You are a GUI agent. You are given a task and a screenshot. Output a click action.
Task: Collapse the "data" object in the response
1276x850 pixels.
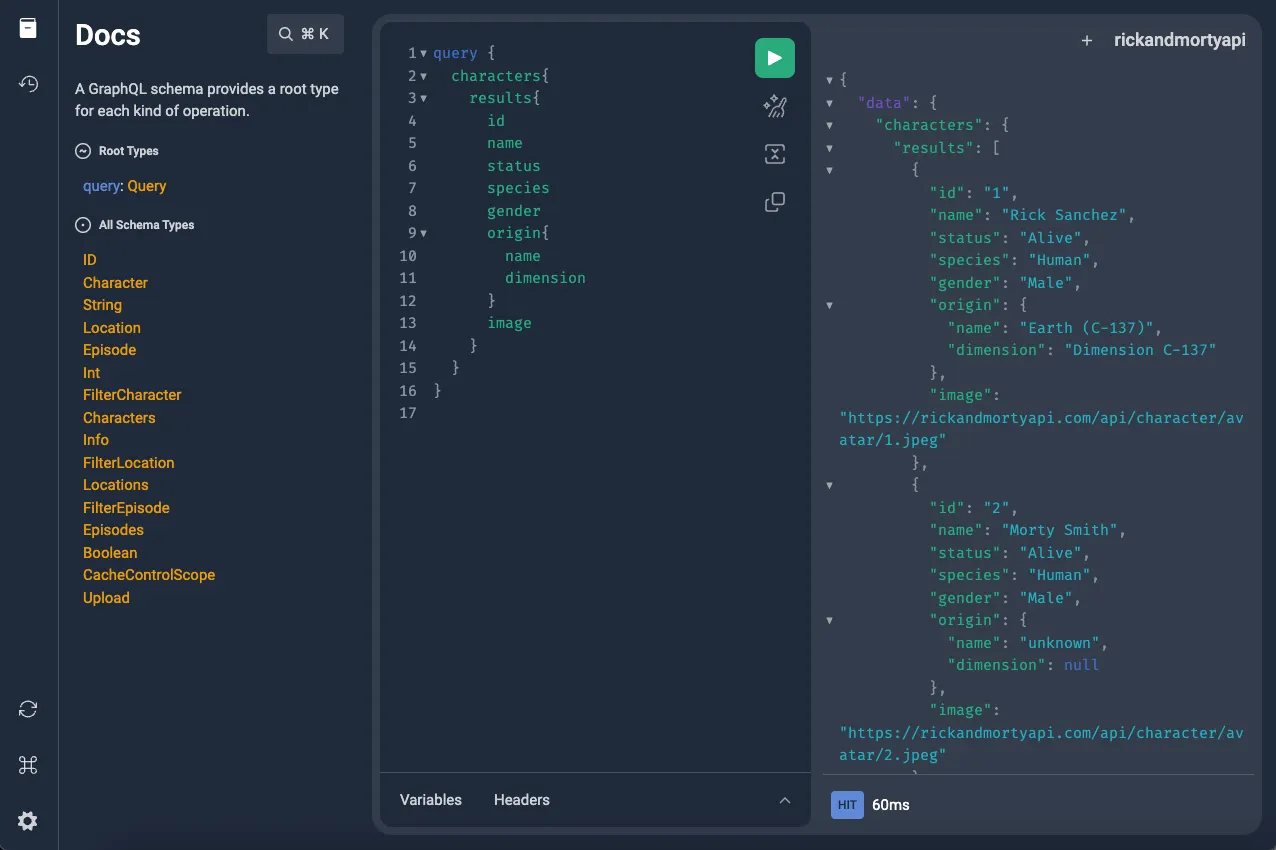829,102
